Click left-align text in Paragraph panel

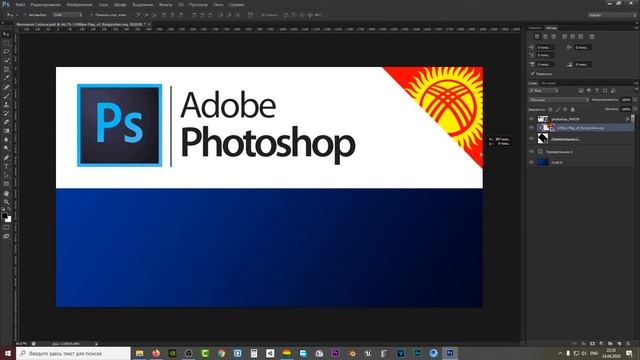pyautogui.click(x=537, y=37)
